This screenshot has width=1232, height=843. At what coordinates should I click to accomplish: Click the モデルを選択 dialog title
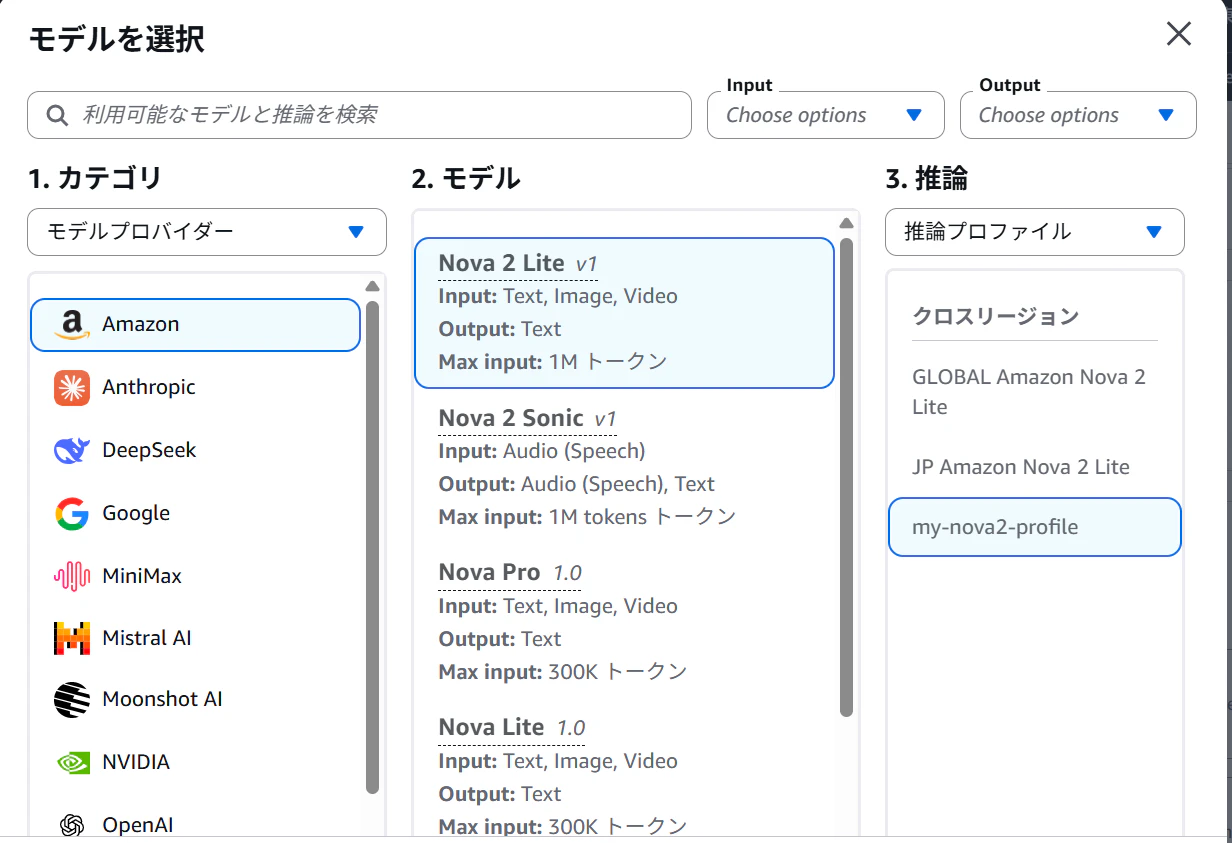pos(116,39)
